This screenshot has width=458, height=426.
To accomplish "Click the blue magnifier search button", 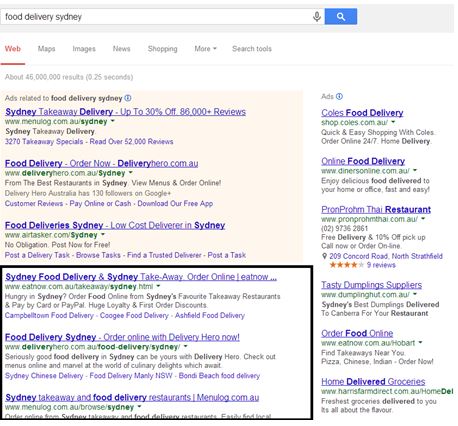I will click(341, 16).
